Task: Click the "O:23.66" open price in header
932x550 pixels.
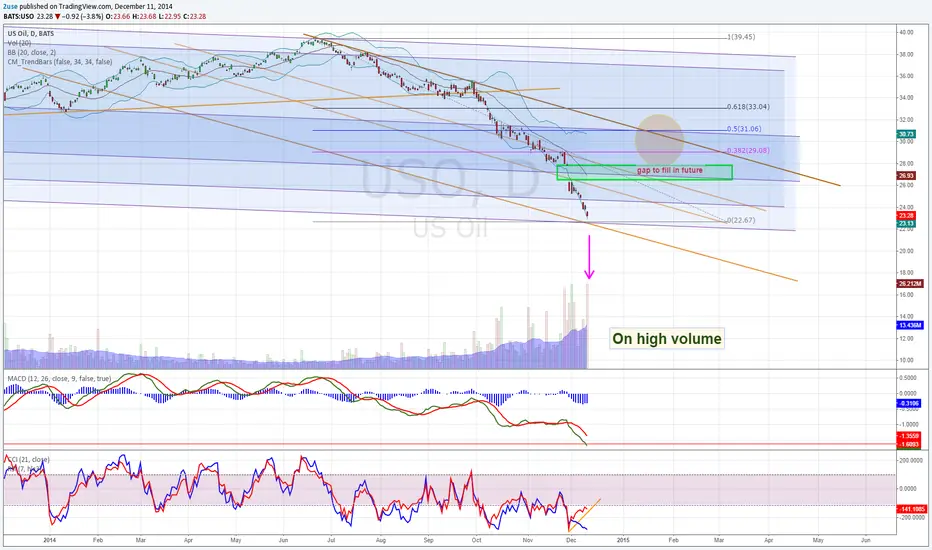Action: (x=118, y=16)
